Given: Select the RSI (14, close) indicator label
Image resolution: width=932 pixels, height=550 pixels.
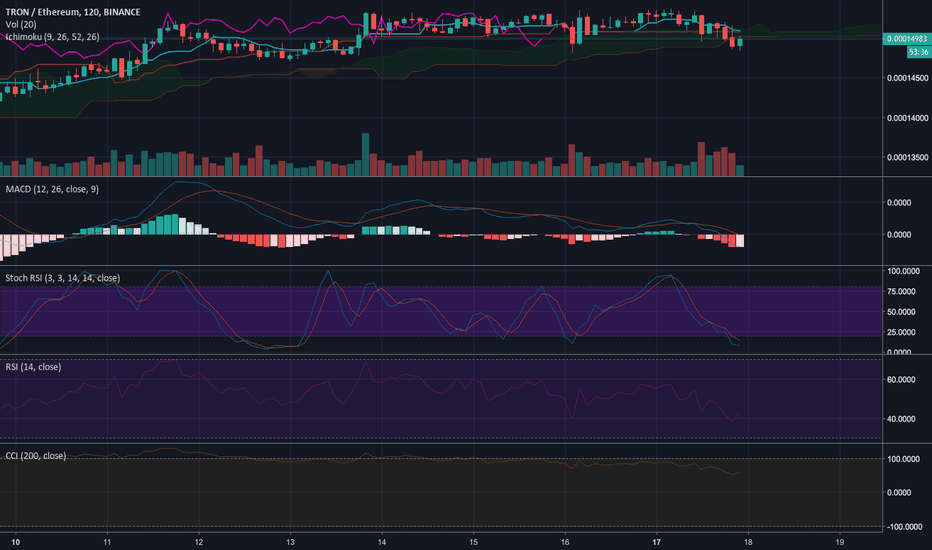Looking at the screenshot, I should [33, 367].
